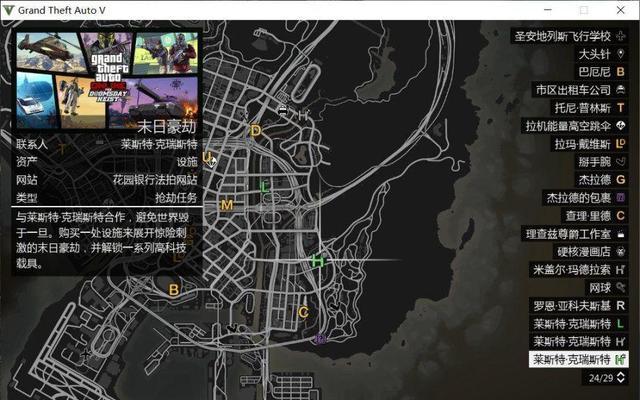
Task: Click the airport plane marker on map
Action: [85, 353]
